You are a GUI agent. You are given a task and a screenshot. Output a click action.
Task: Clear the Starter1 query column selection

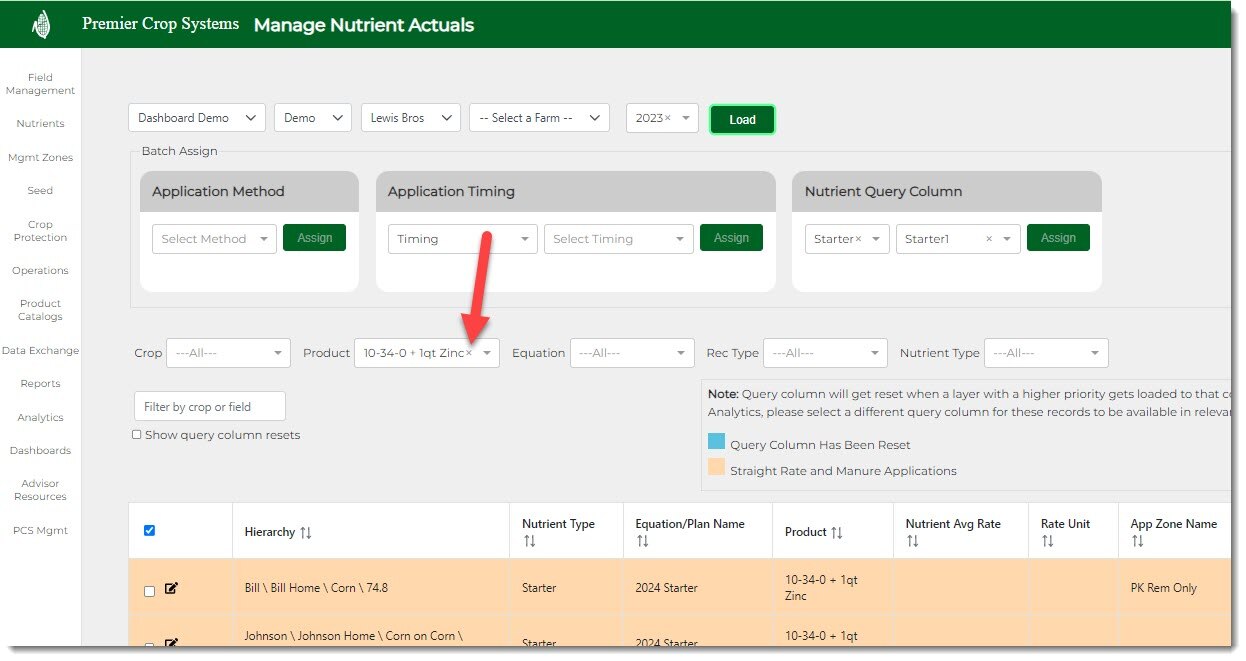click(989, 239)
